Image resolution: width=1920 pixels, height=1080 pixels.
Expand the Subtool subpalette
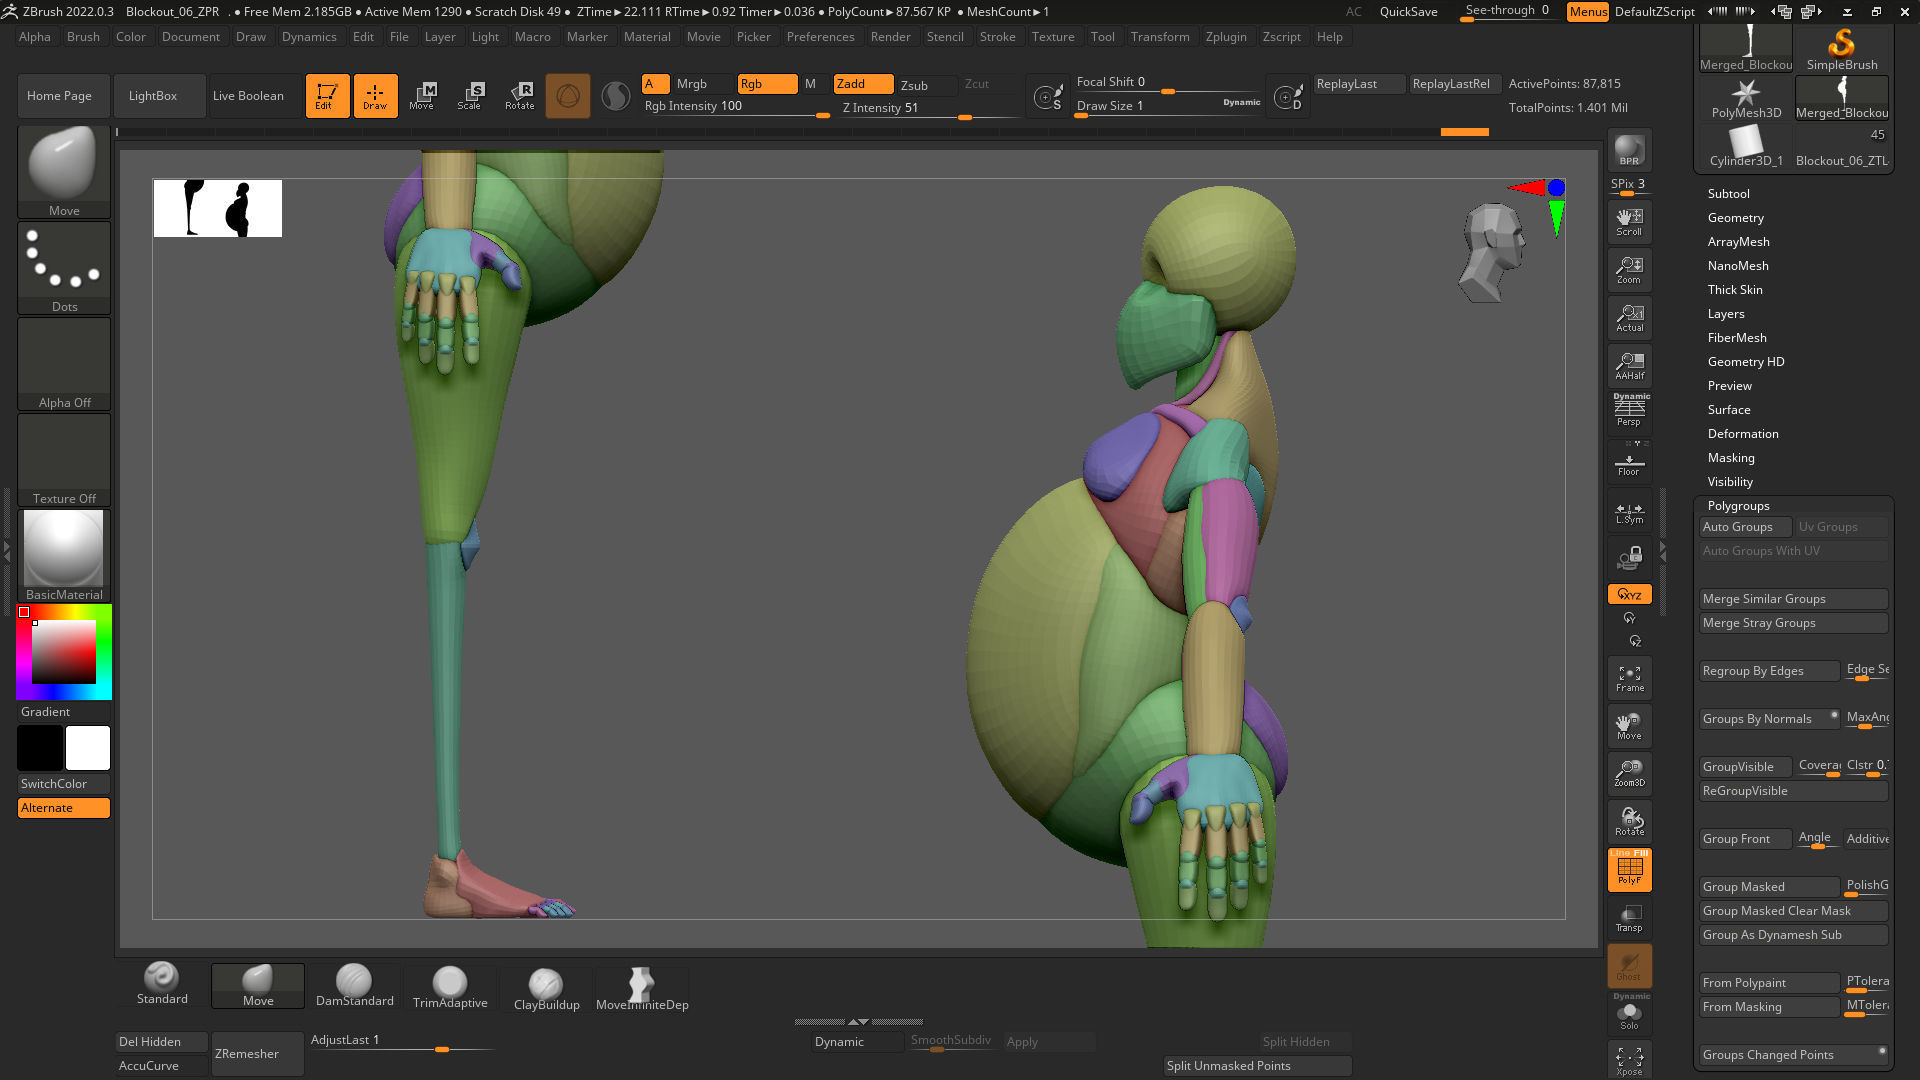coord(1728,194)
